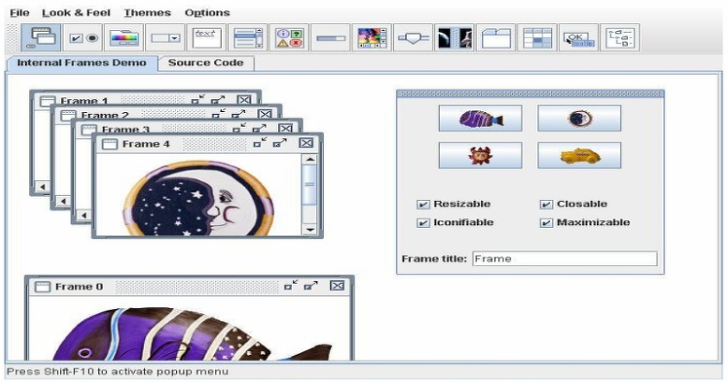Click the down arrow of Frame 4's vertical scrollbar

pyautogui.click(x=309, y=229)
